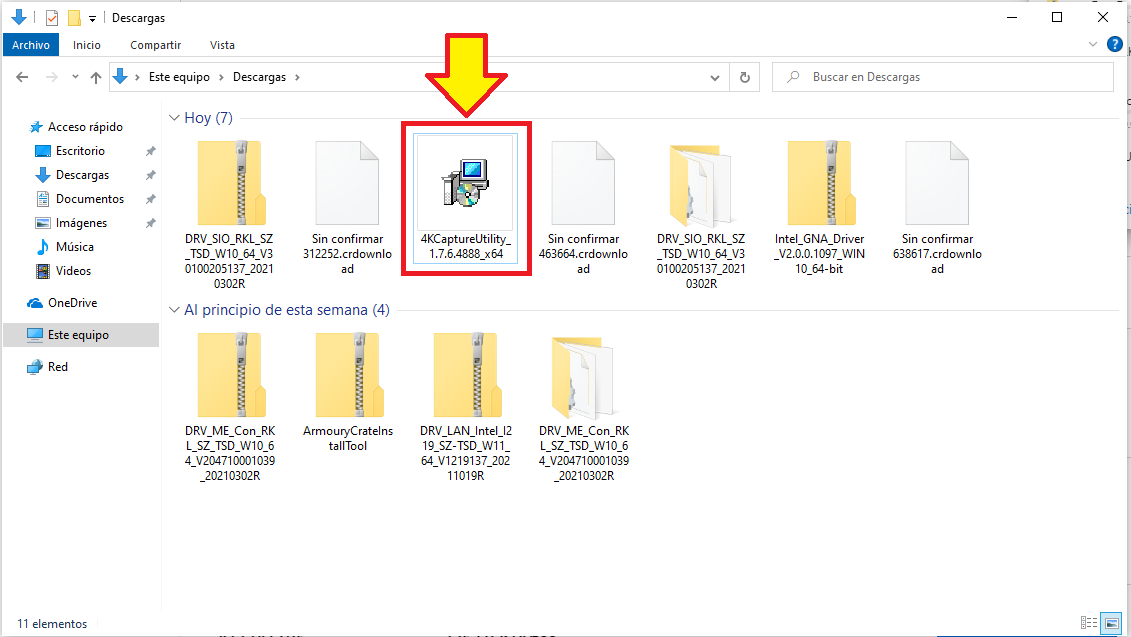Switch to details view in status bar
The image size is (1131, 637).
pyautogui.click(x=1089, y=623)
